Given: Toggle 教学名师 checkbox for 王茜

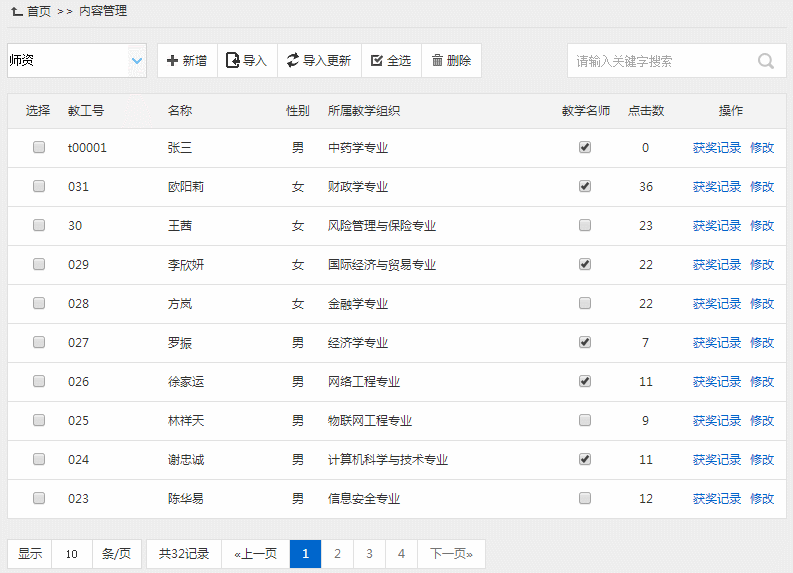Looking at the screenshot, I should click(x=585, y=225).
